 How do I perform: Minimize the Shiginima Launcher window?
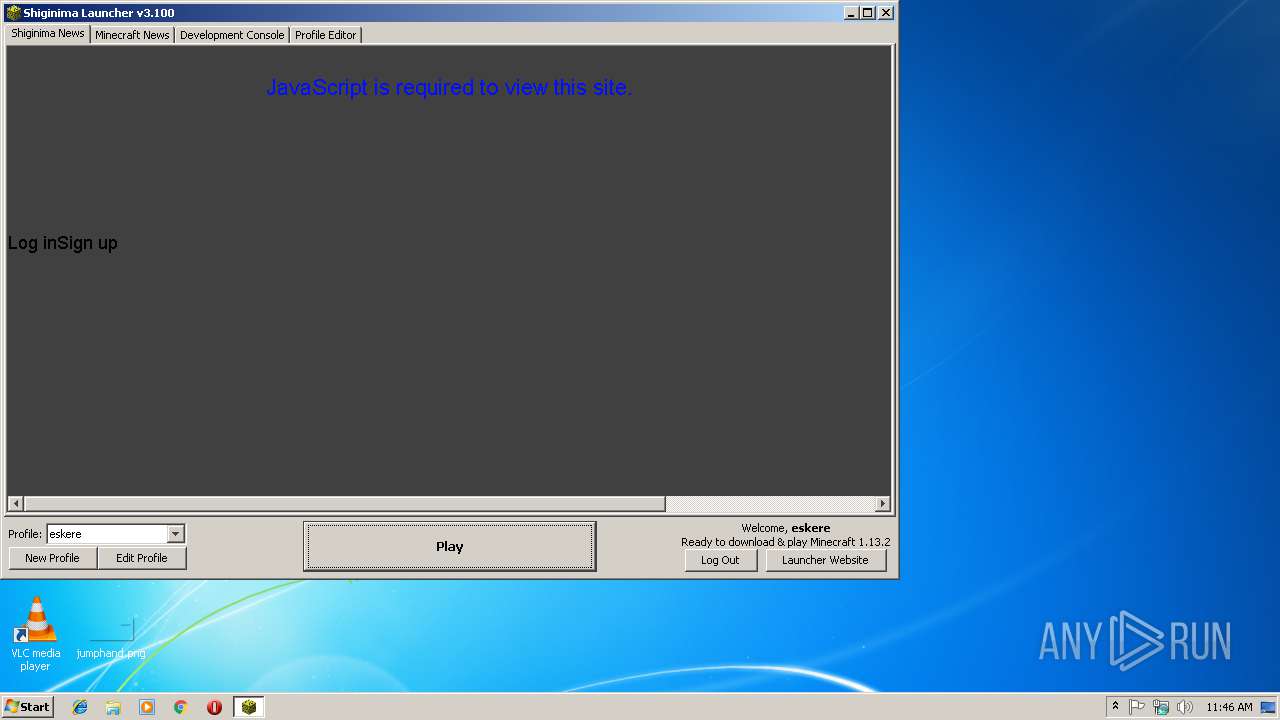[851, 13]
